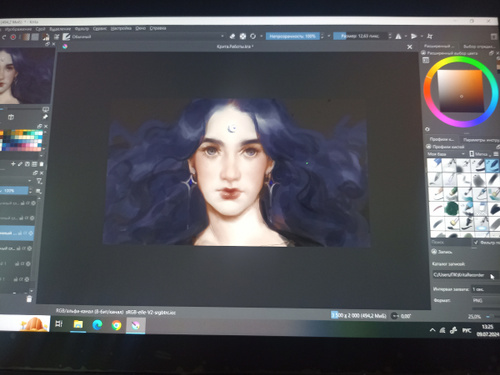Open the Фильтр menu
The height and width of the screenshot is (375, 500).
point(82,29)
